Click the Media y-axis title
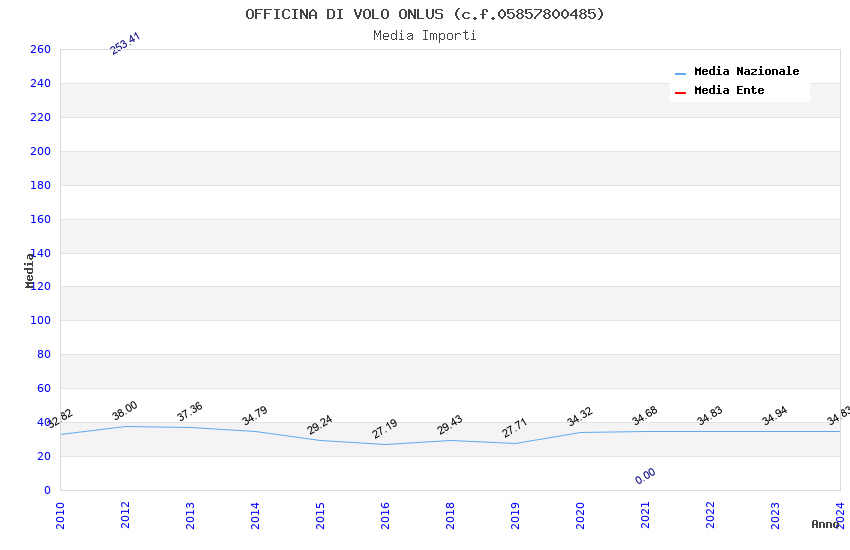850x550 pixels. pos(30,270)
